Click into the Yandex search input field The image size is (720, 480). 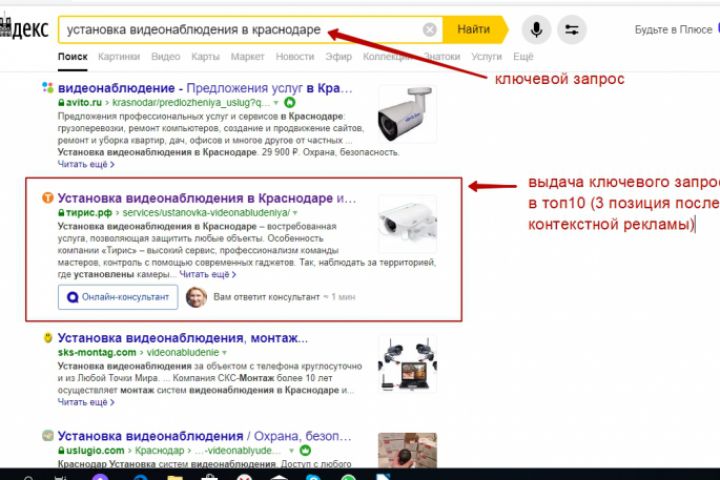241,30
